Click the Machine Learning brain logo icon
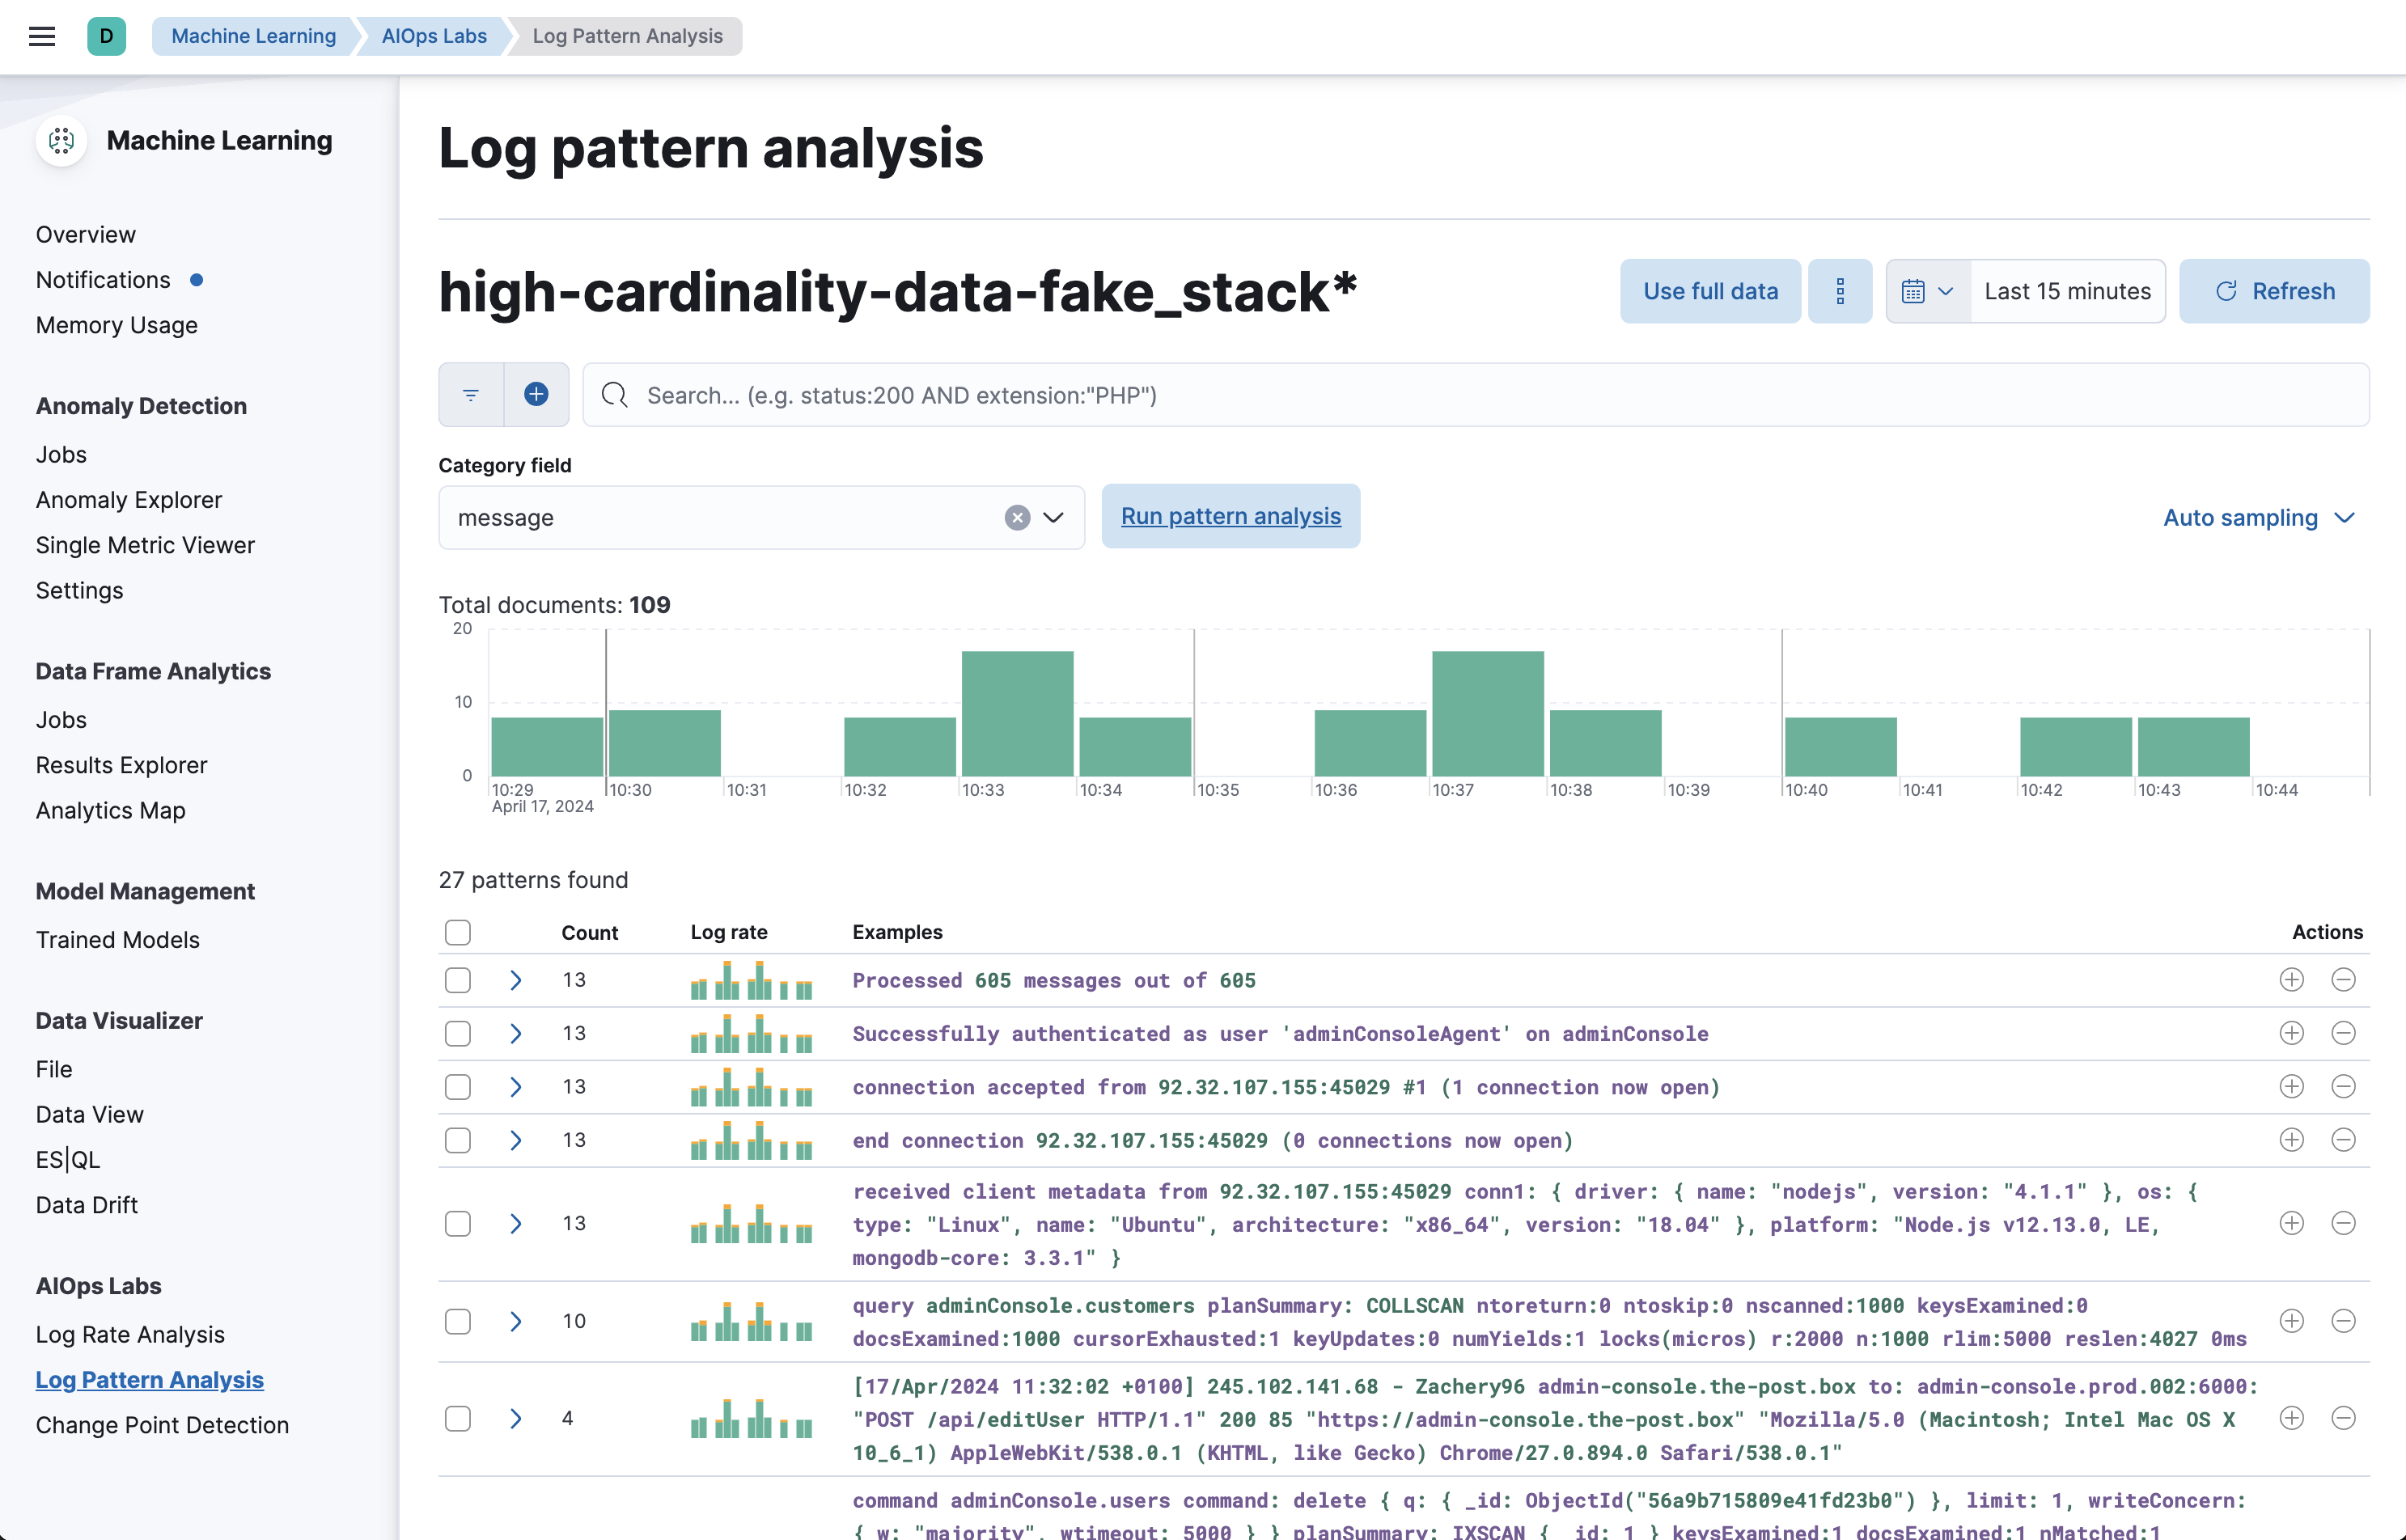 [61, 141]
